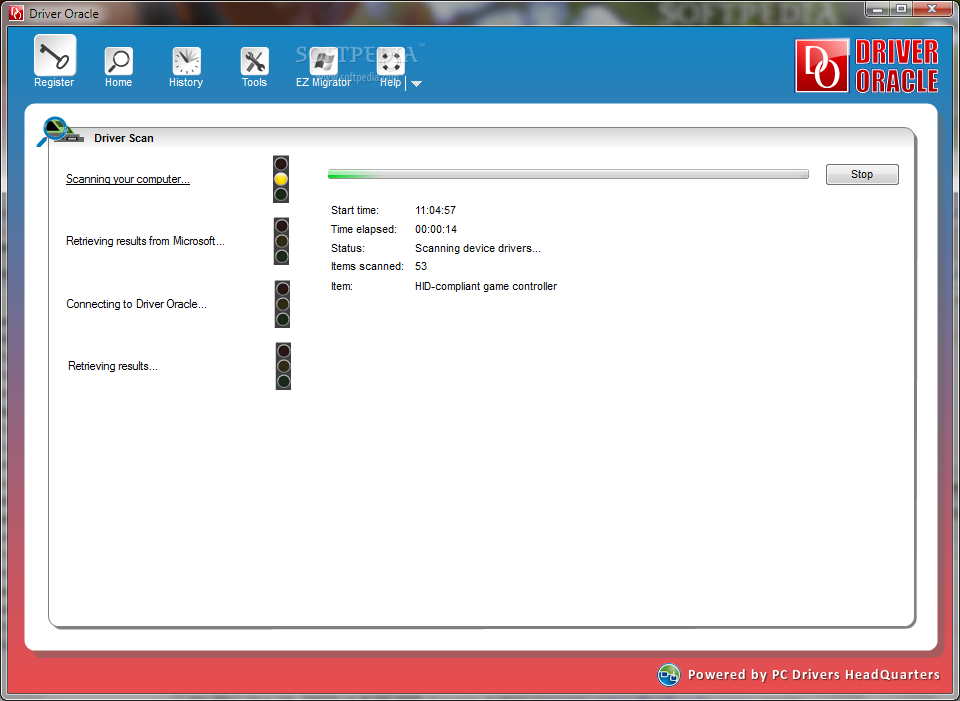Open the Tools wrench icon
The image size is (960, 701).
click(x=254, y=61)
